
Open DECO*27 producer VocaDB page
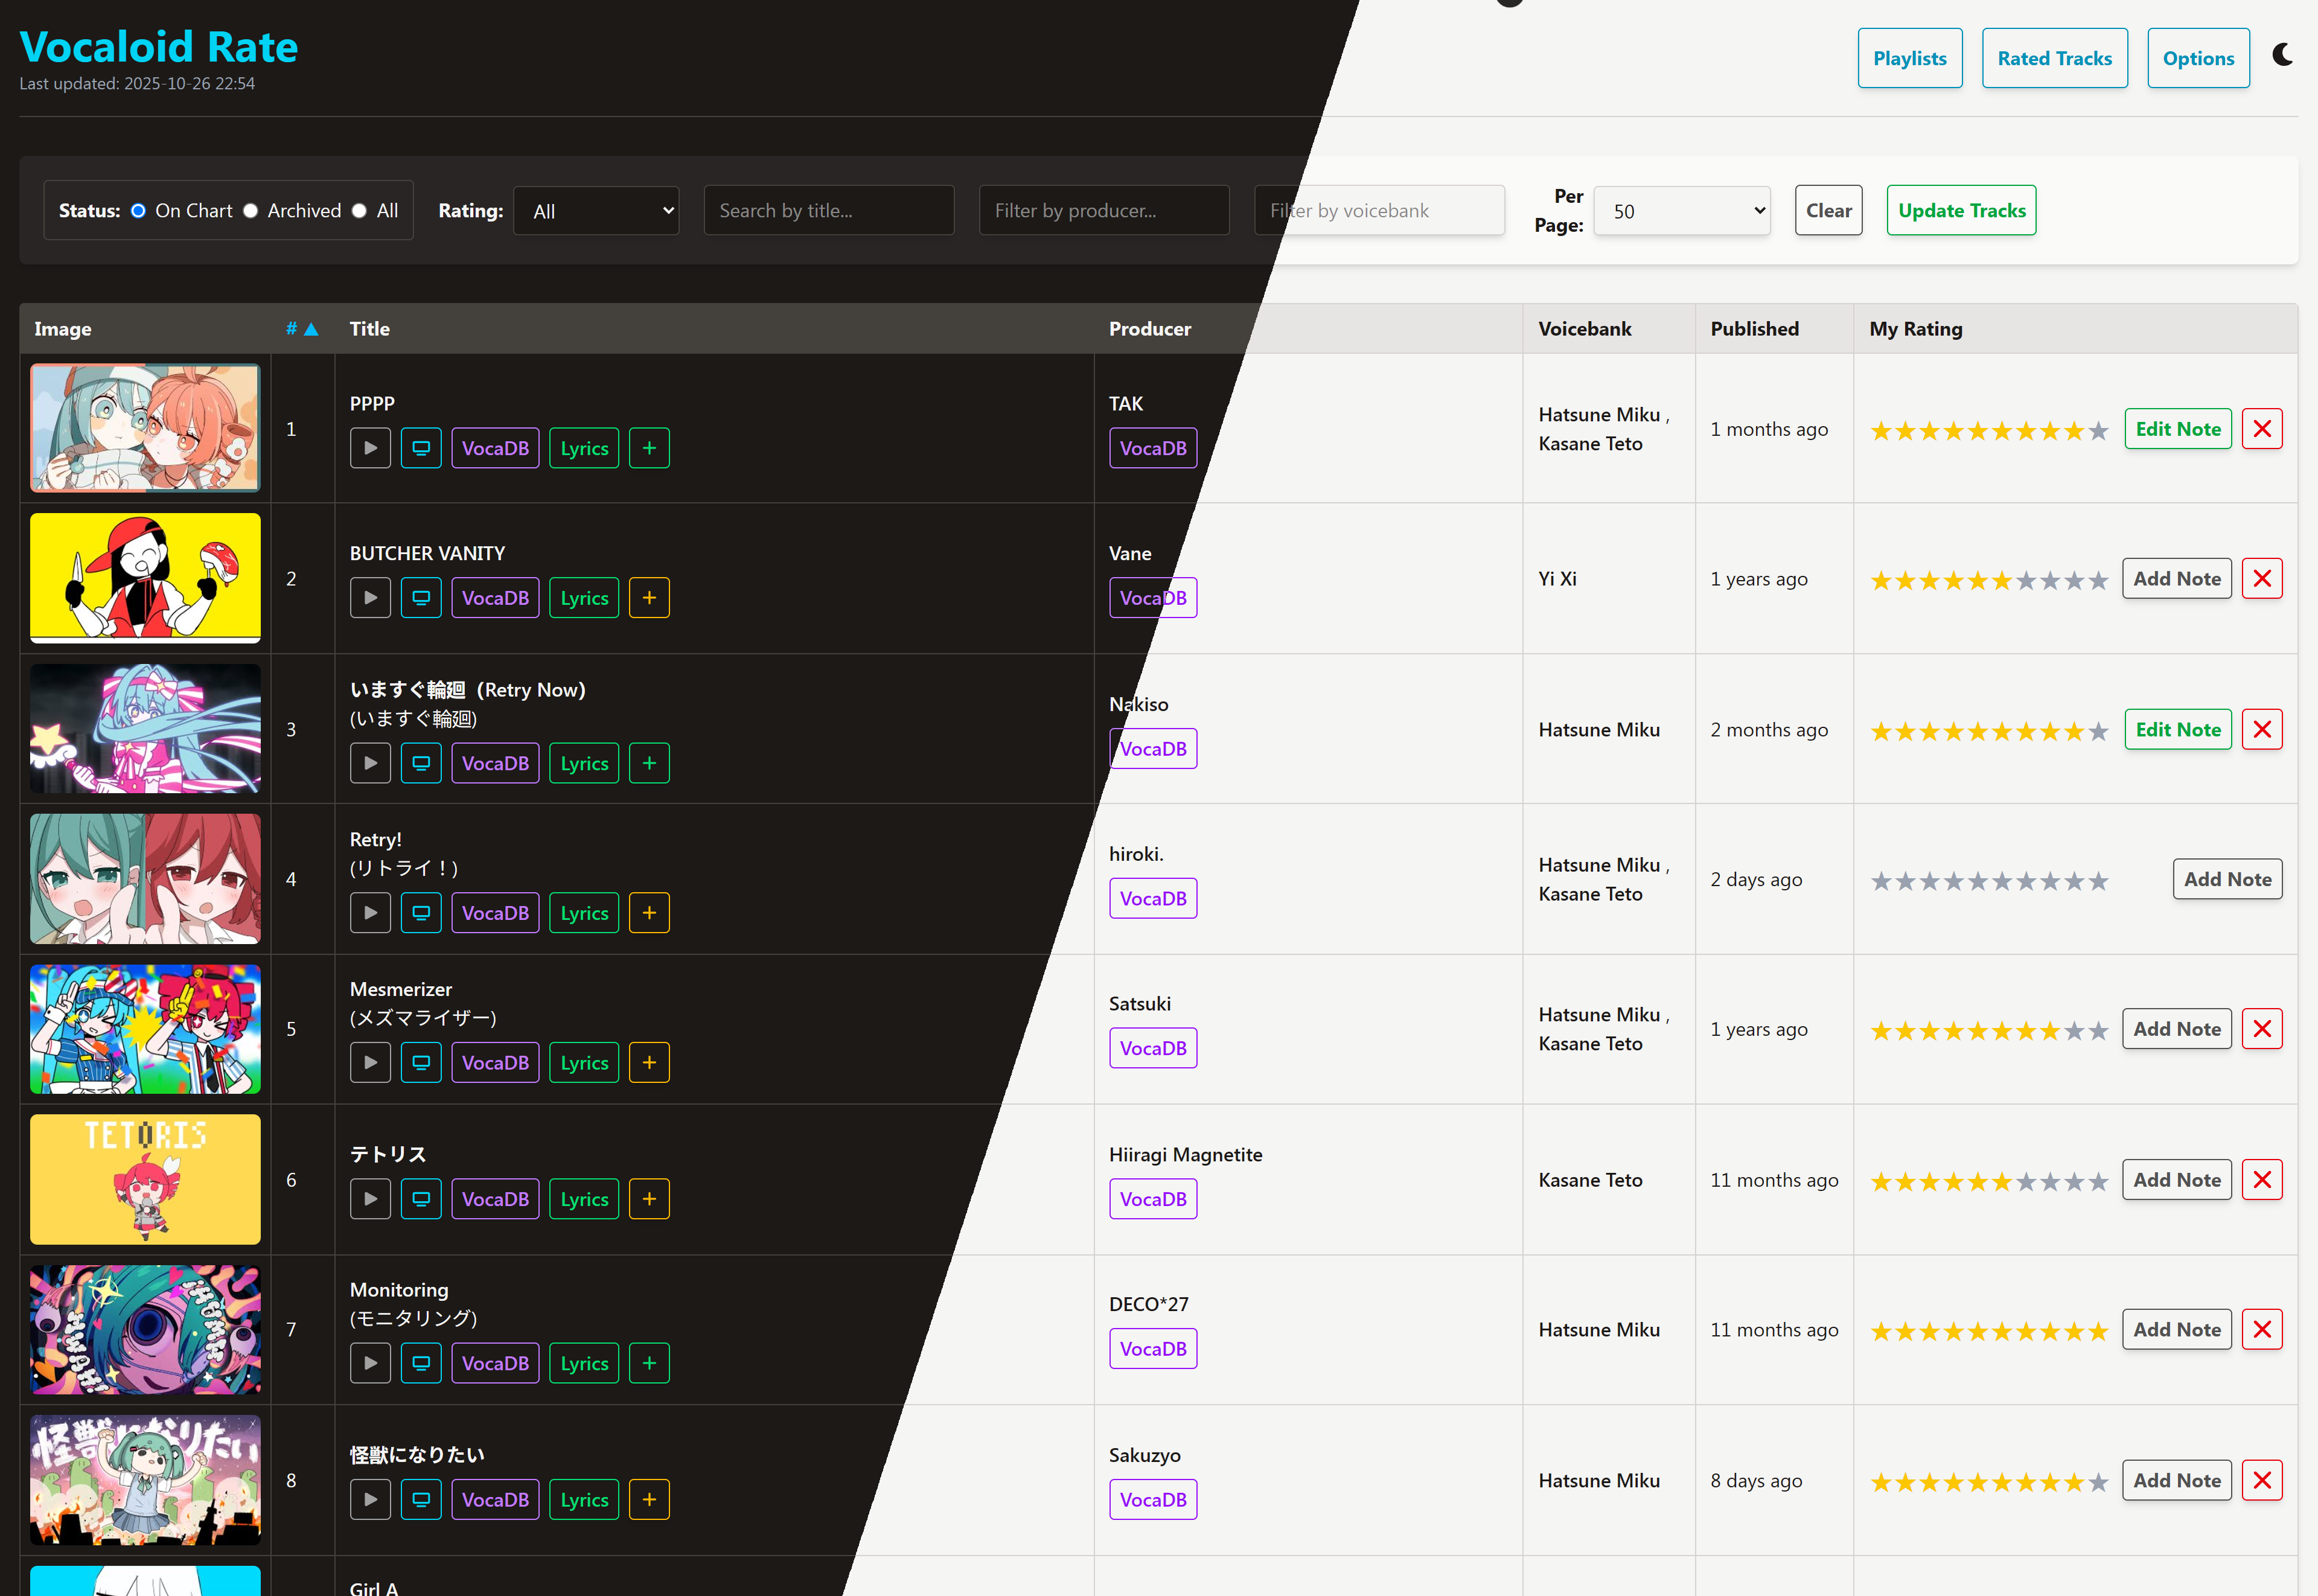pos(1153,1349)
